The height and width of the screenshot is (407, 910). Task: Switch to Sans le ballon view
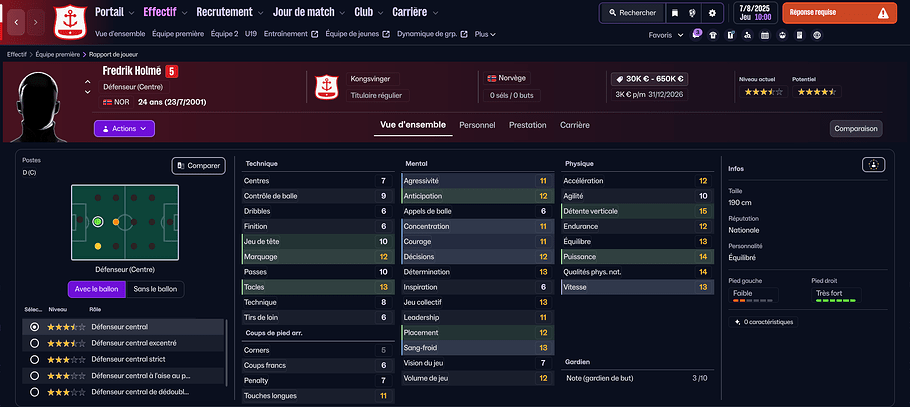pyautogui.click(x=157, y=289)
